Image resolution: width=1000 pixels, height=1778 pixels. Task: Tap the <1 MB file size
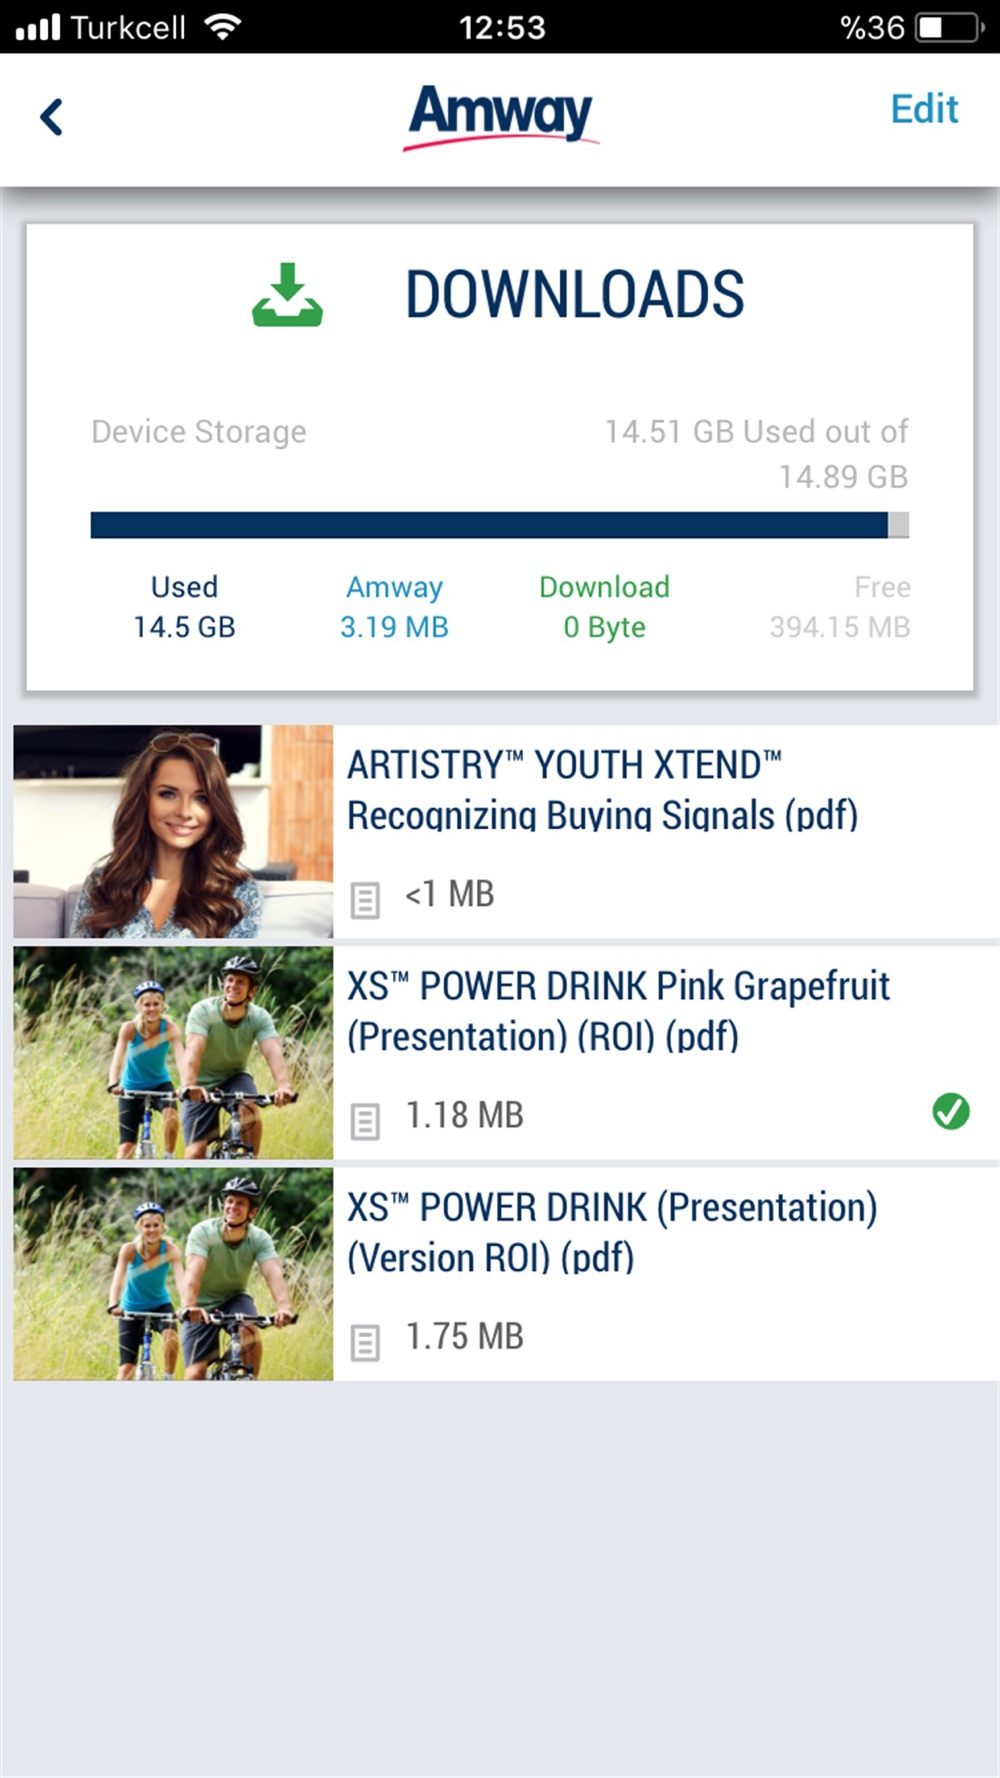pos(449,894)
